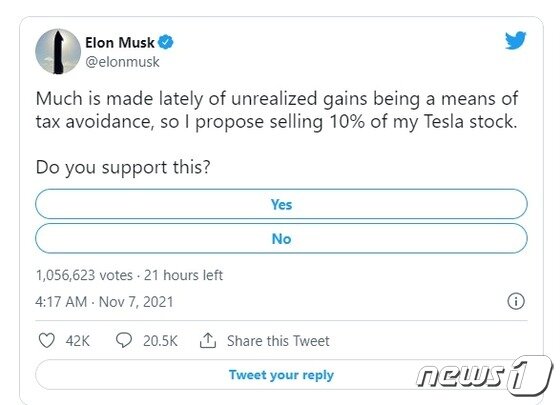Like the tweet with heart icon
The height and width of the screenshot is (405, 560).
point(46,340)
